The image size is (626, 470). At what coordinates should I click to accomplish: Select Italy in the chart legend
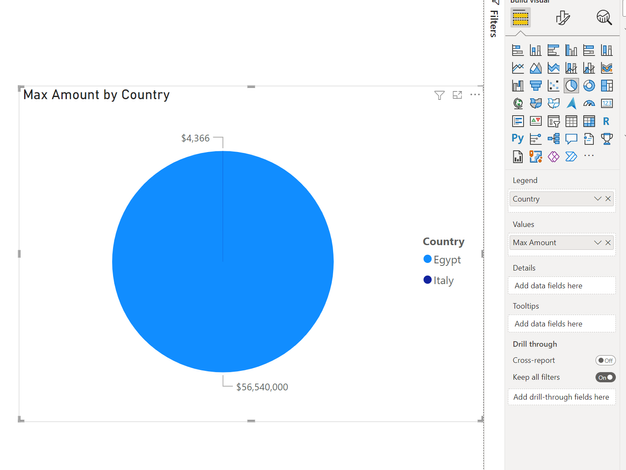coord(438,280)
